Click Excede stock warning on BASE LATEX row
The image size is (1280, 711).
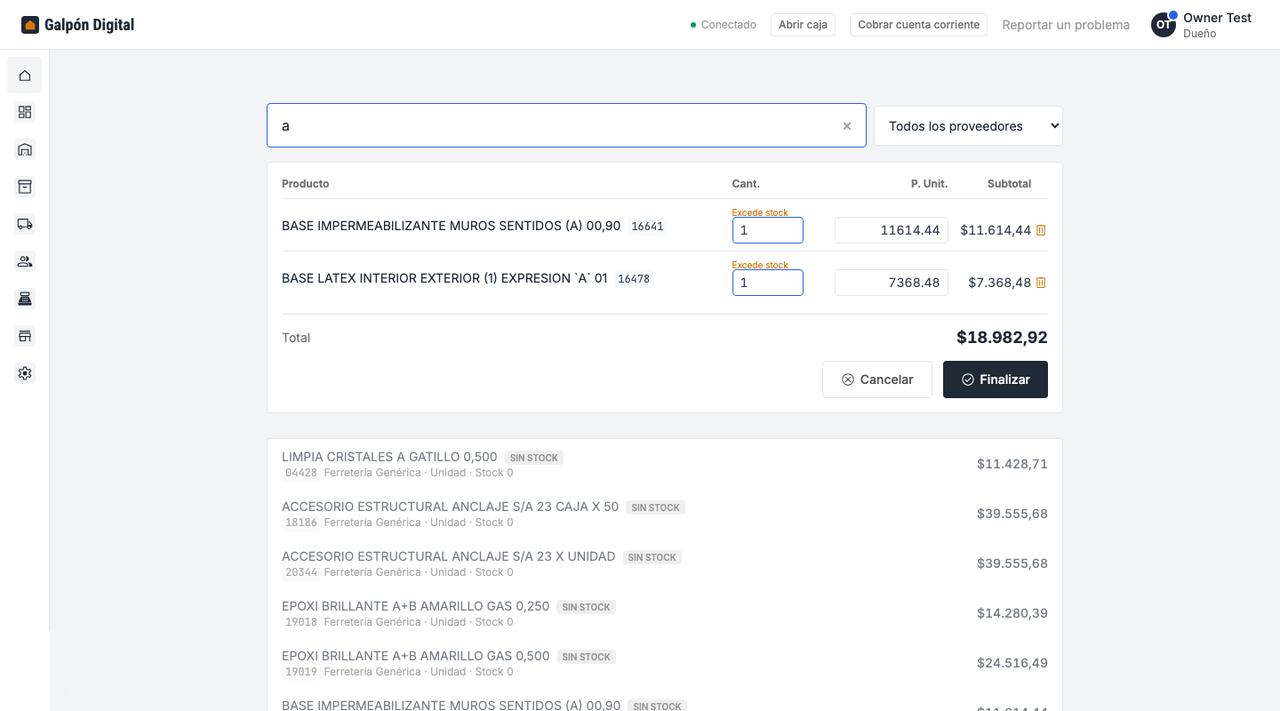(x=760, y=265)
